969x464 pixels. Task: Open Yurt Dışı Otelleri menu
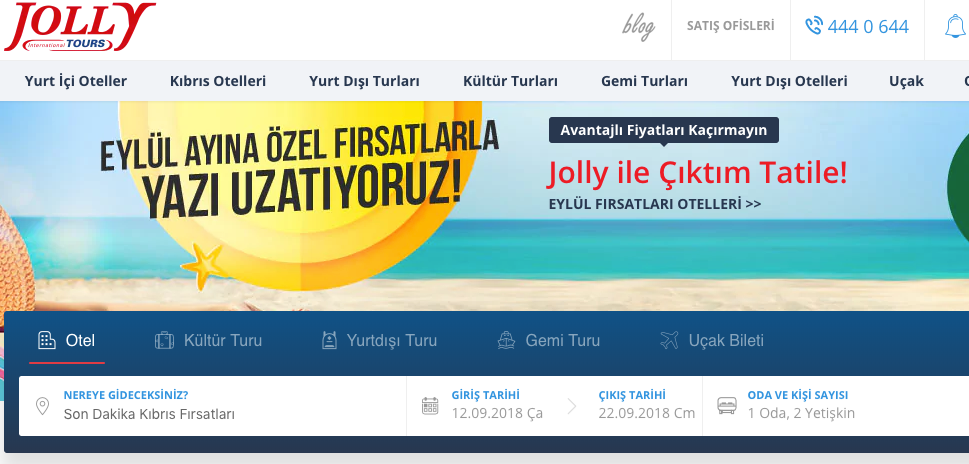[789, 81]
